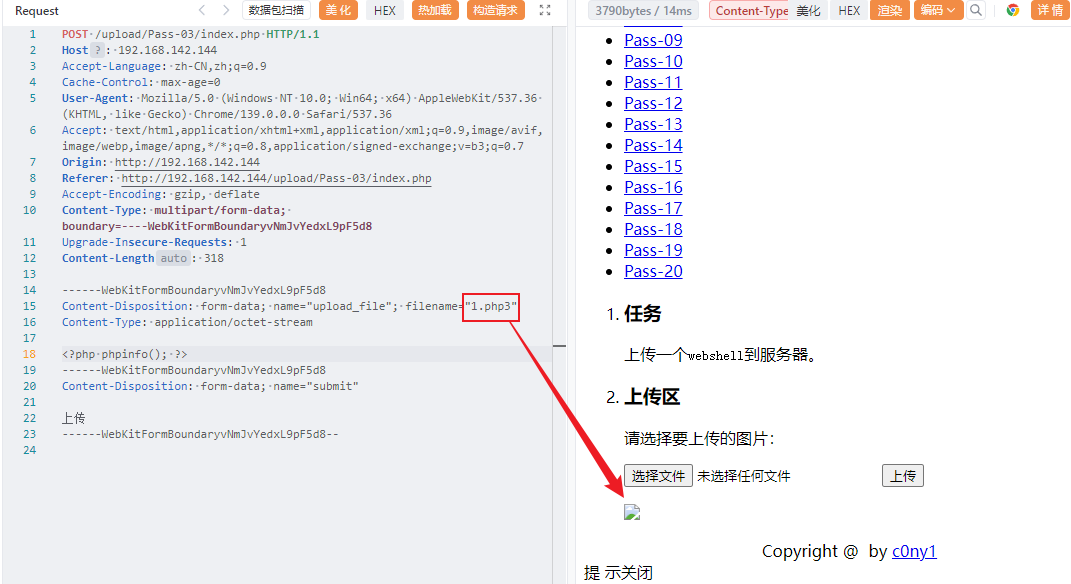Expand the Request panel to fullscreen
This screenshot has height=584, width=1071.
544,10
